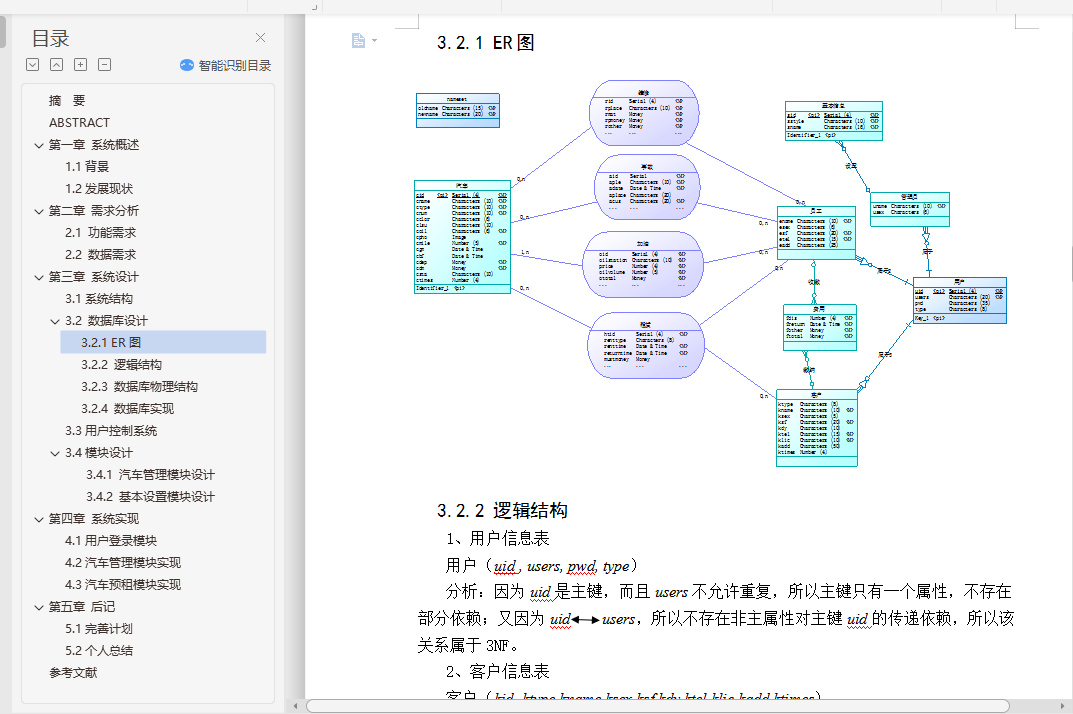Select 第一章 系统概述 heading

coord(94,145)
